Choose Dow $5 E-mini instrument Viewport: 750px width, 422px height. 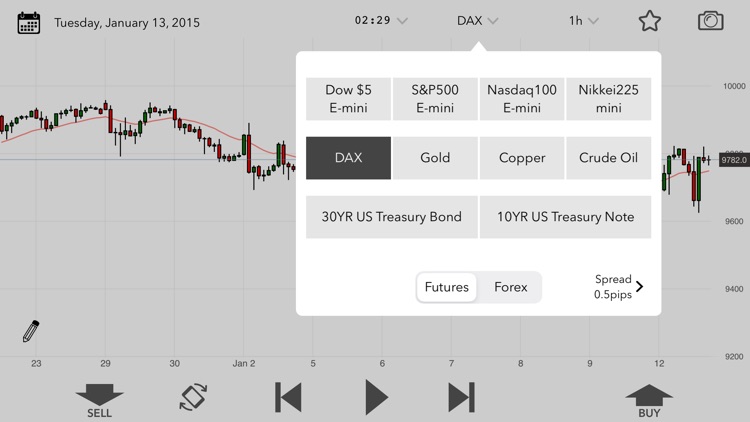click(x=348, y=99)
